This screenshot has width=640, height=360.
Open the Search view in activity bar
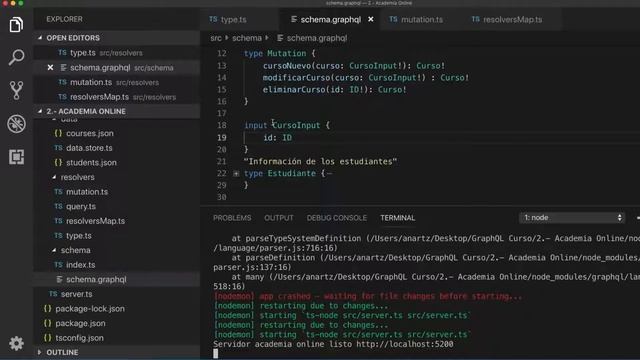(16, 57)
